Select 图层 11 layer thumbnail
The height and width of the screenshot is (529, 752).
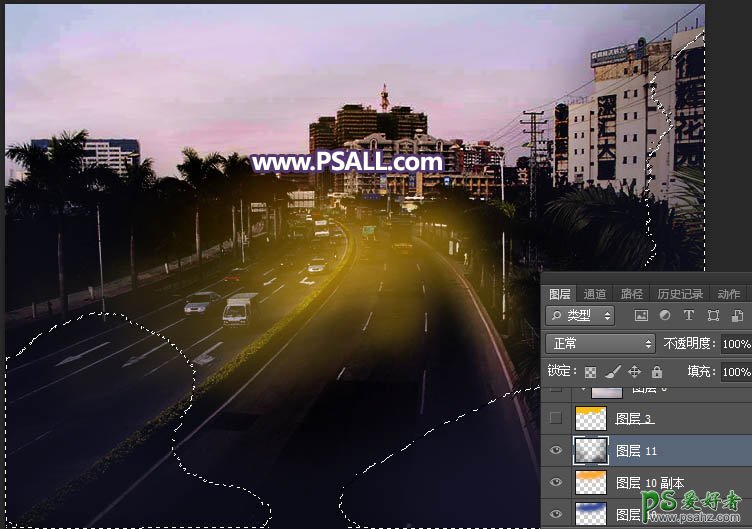click(589, 451)
